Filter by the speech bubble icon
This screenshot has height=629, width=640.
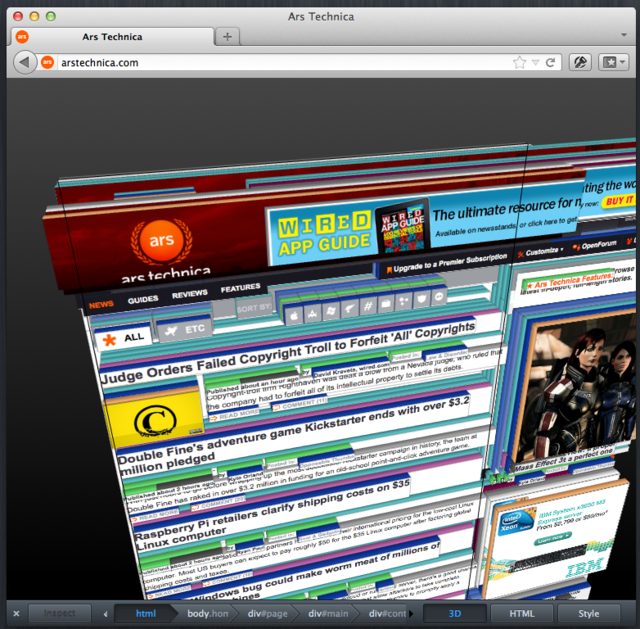pos(439,297)
